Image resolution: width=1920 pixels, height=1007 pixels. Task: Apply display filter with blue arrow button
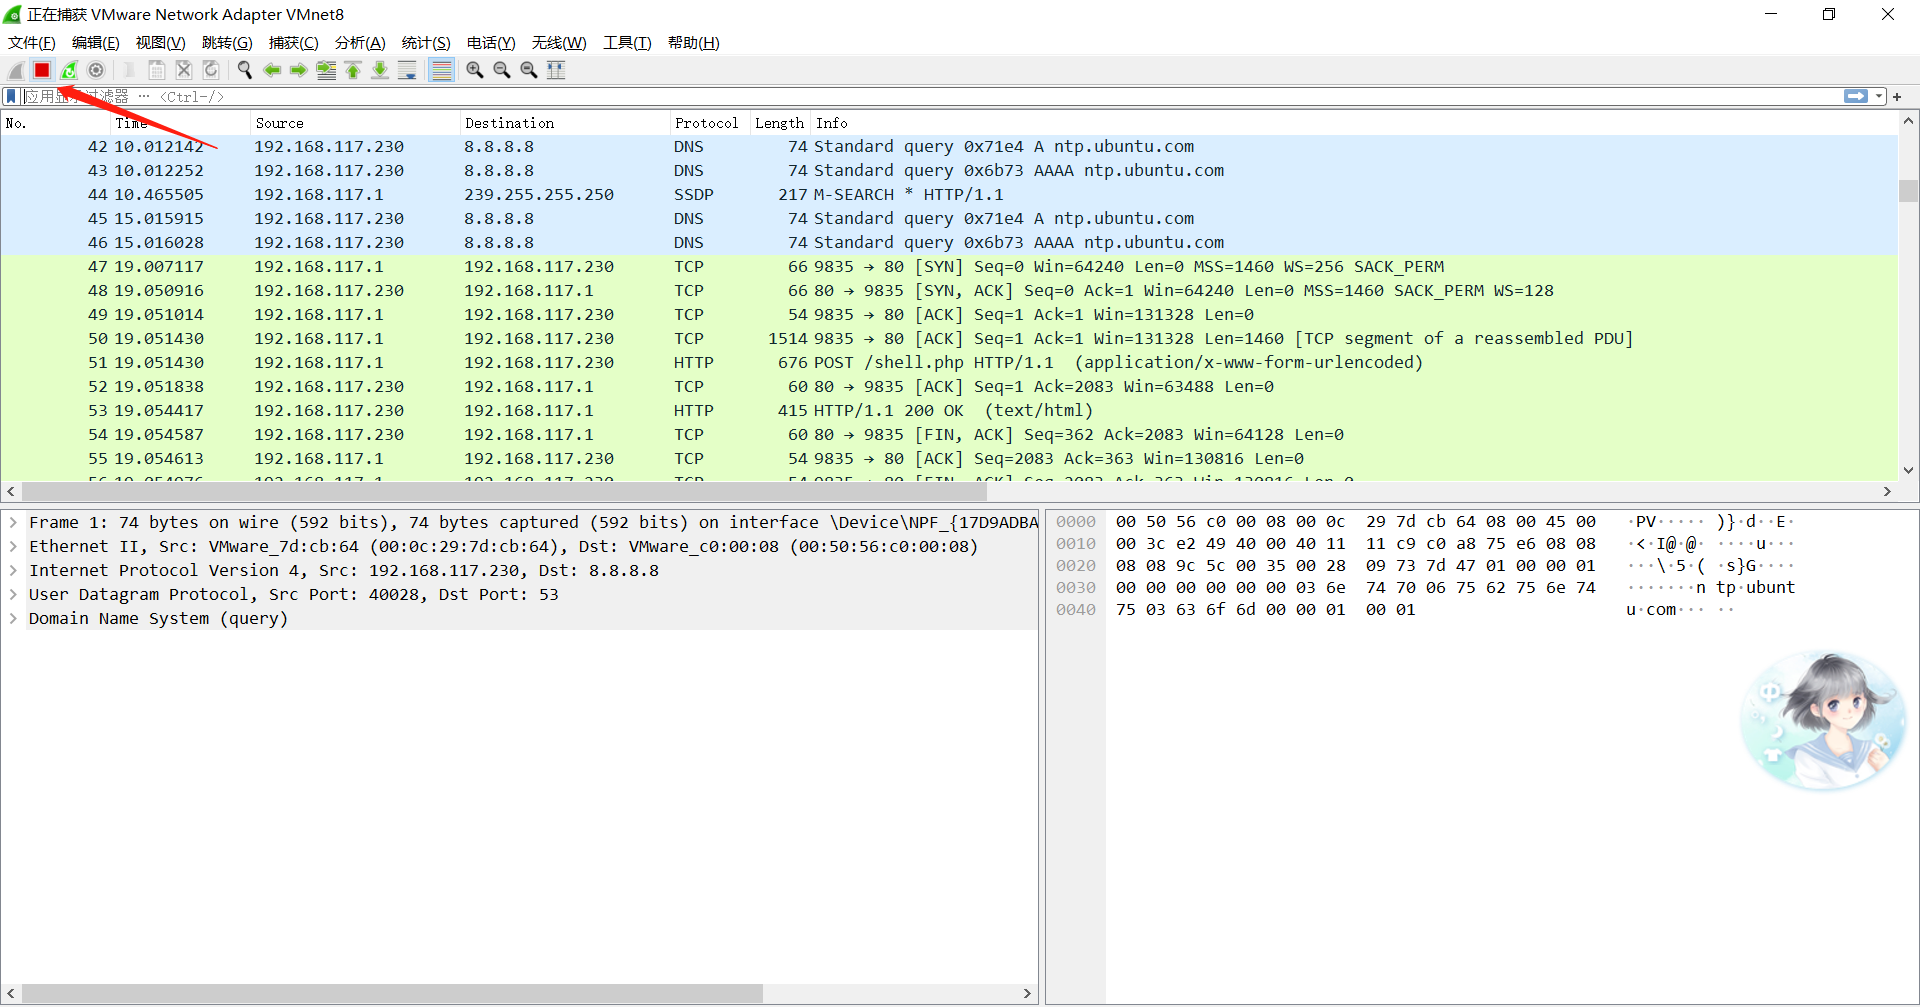tap(1855, 97)
